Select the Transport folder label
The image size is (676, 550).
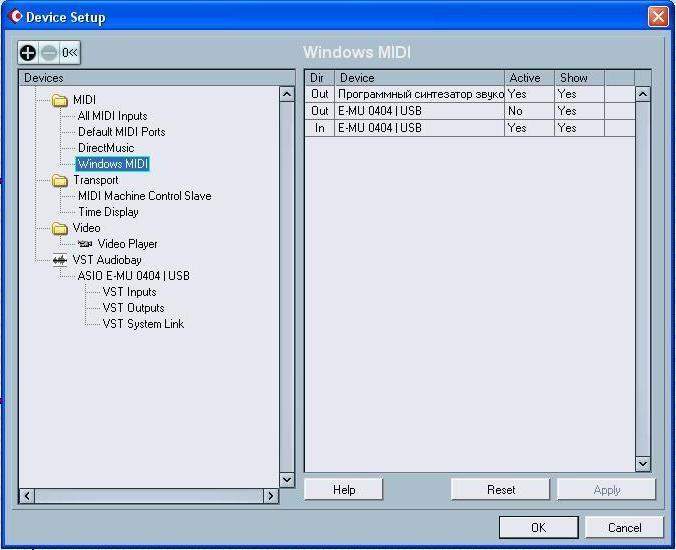pyautogui.click(x=96, y=180)
